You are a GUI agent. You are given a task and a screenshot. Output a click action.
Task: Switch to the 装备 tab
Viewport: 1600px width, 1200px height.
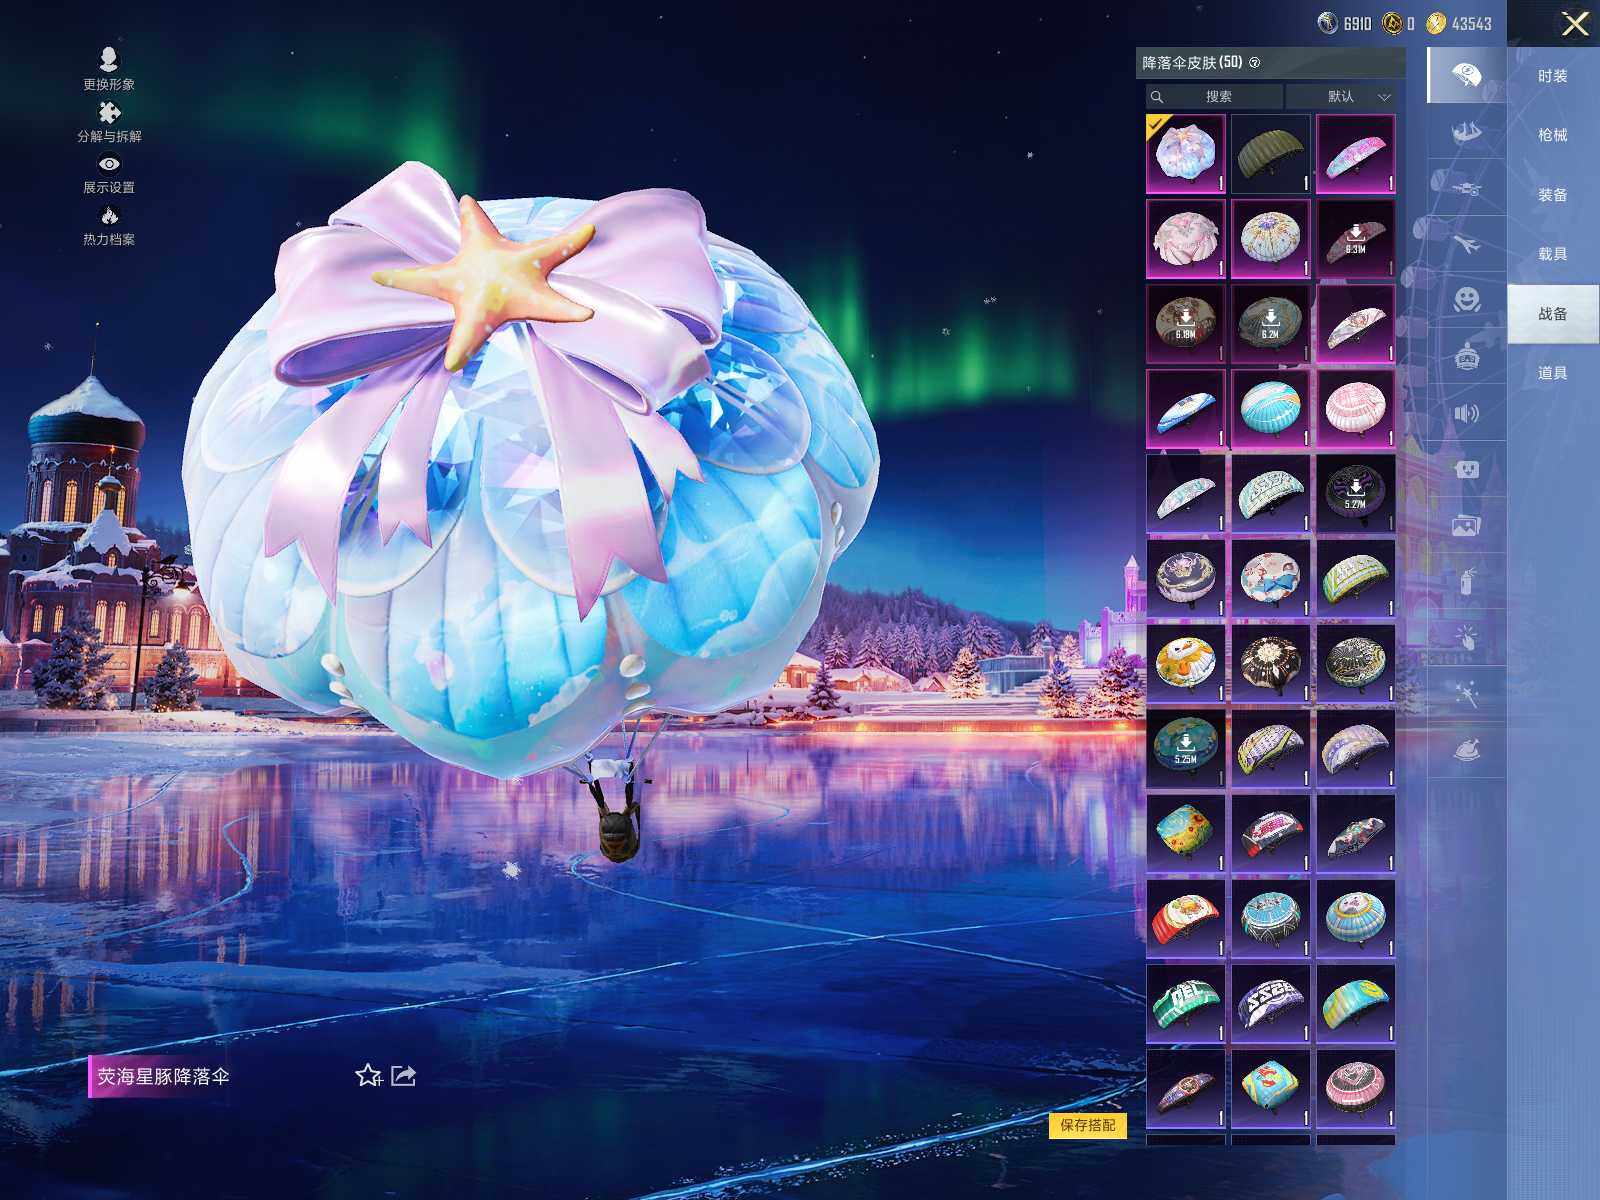pyautogui.click(x=1553, y=195)
